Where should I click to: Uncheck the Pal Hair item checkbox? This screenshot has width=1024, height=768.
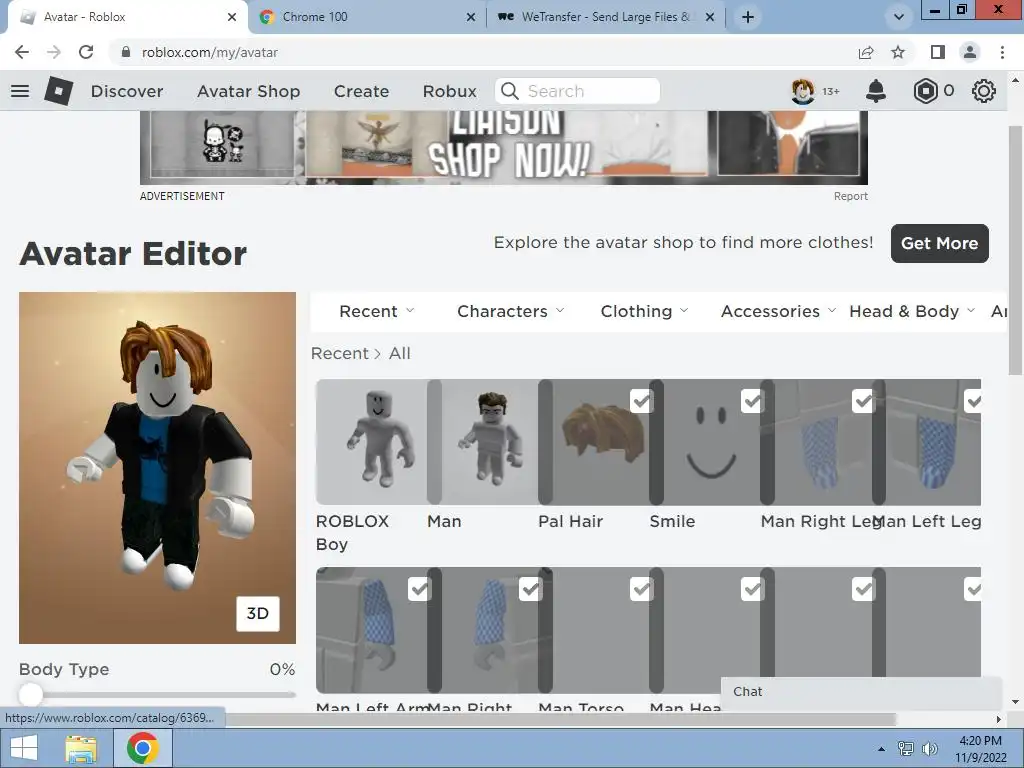[x=641, y=400]
